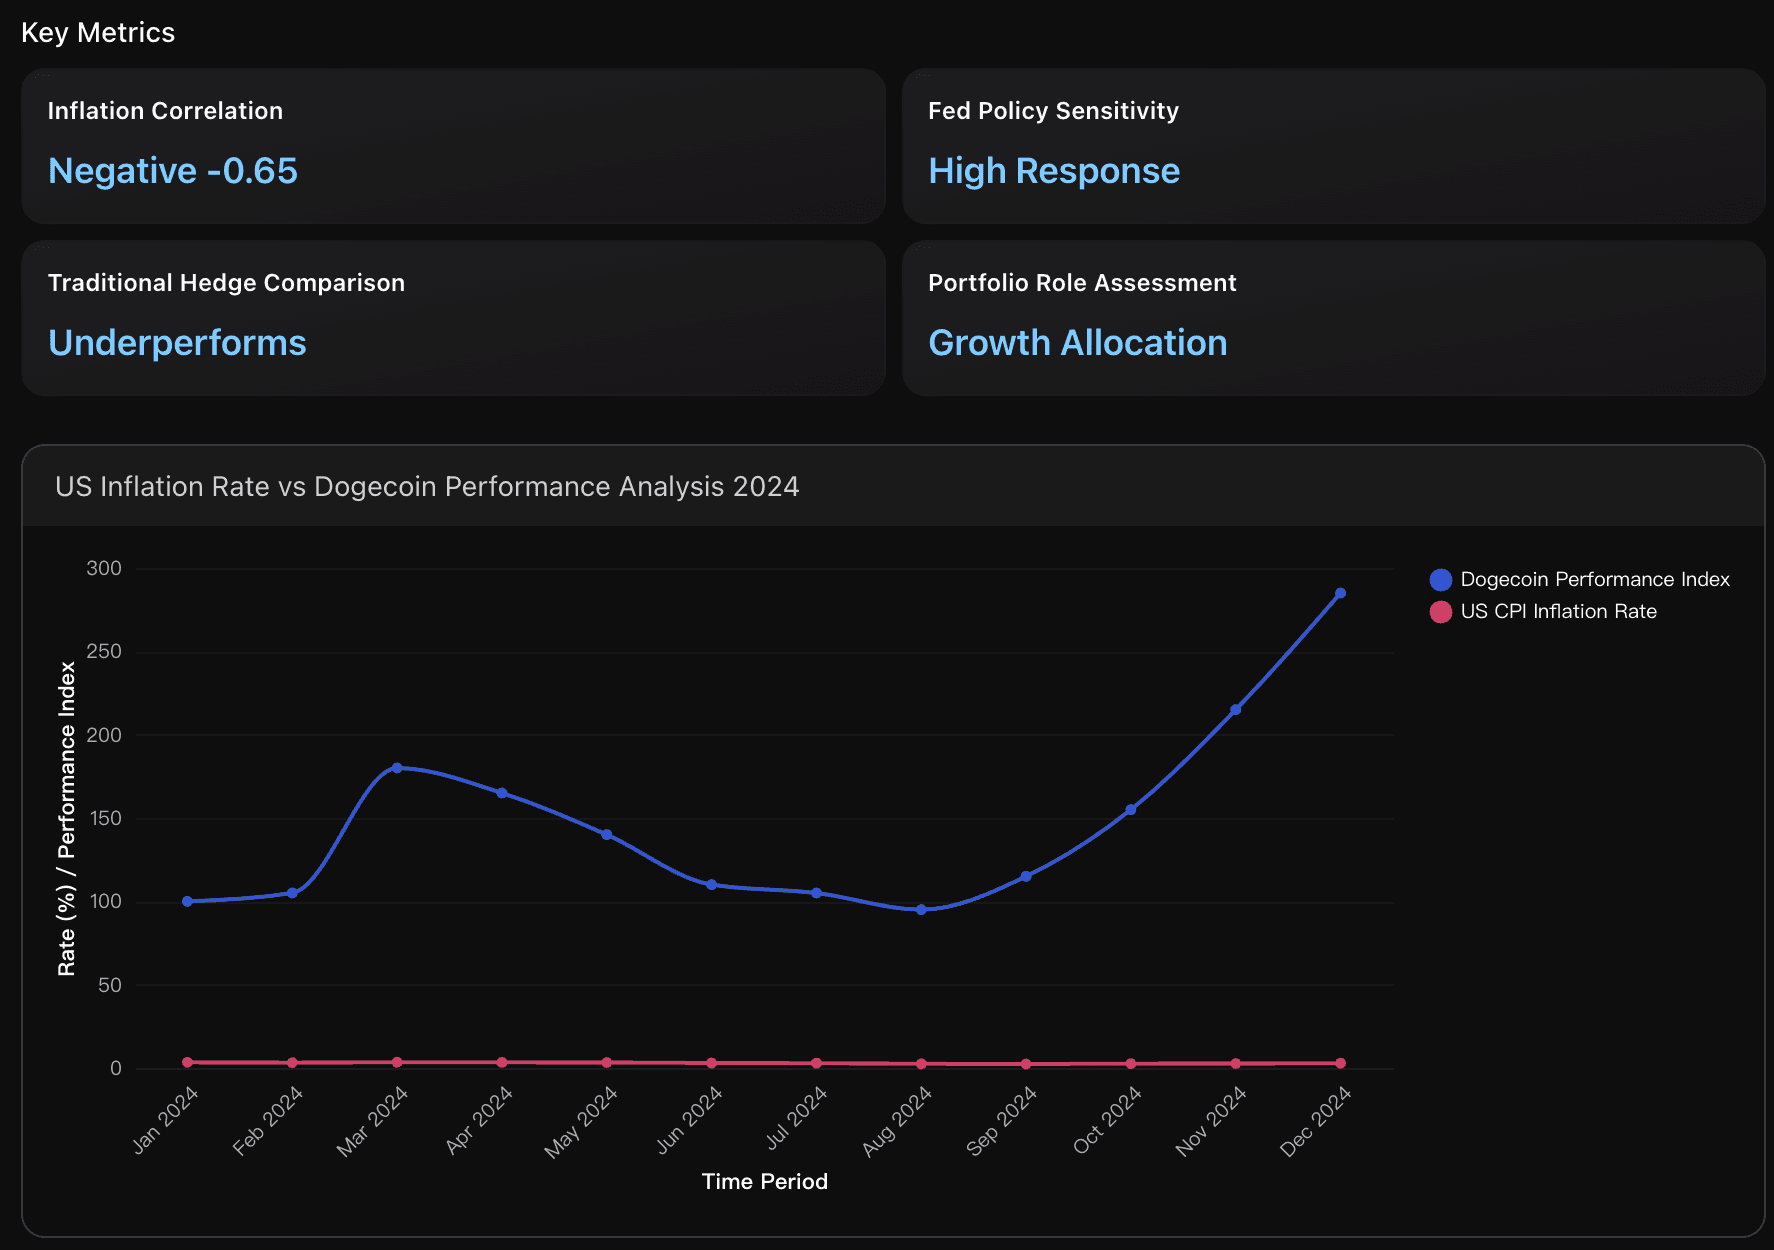Click the blue Dogecoin legend color dot
Viewport: 1774px width, 1250px height.
(1440, 580)
